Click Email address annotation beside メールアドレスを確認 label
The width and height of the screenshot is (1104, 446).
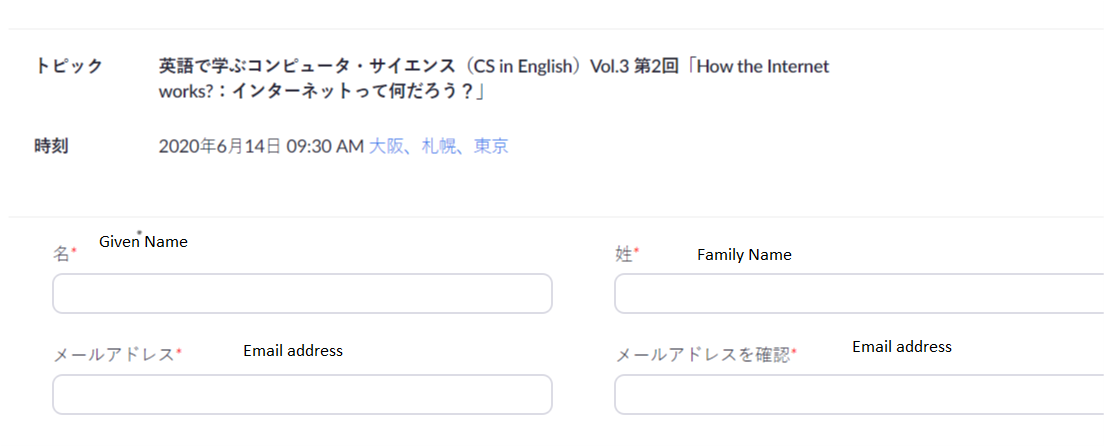tap(902, 347)
